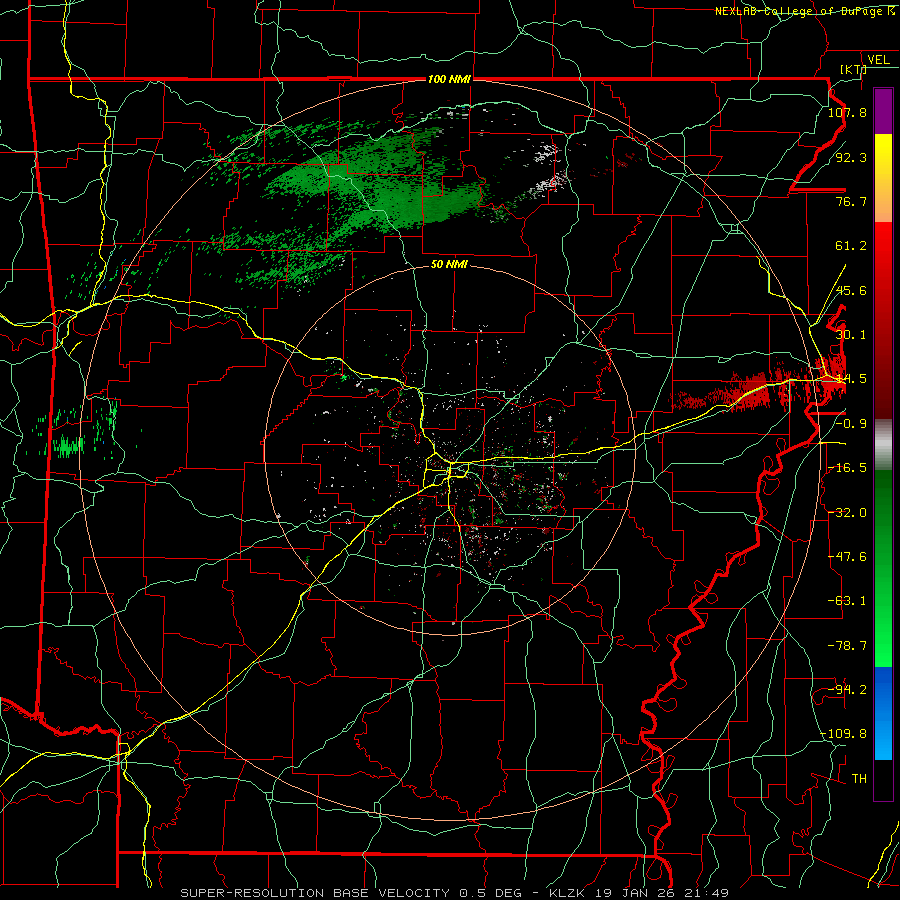The width and height of the screenshot is (900, 900).
Task: Click the 107.8 scale value
Action: pos(847,112)
